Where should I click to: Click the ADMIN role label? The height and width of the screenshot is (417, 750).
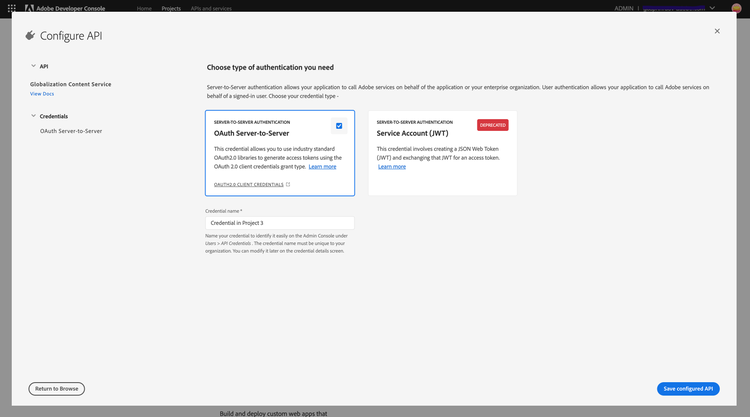click(x=624, y=9)
